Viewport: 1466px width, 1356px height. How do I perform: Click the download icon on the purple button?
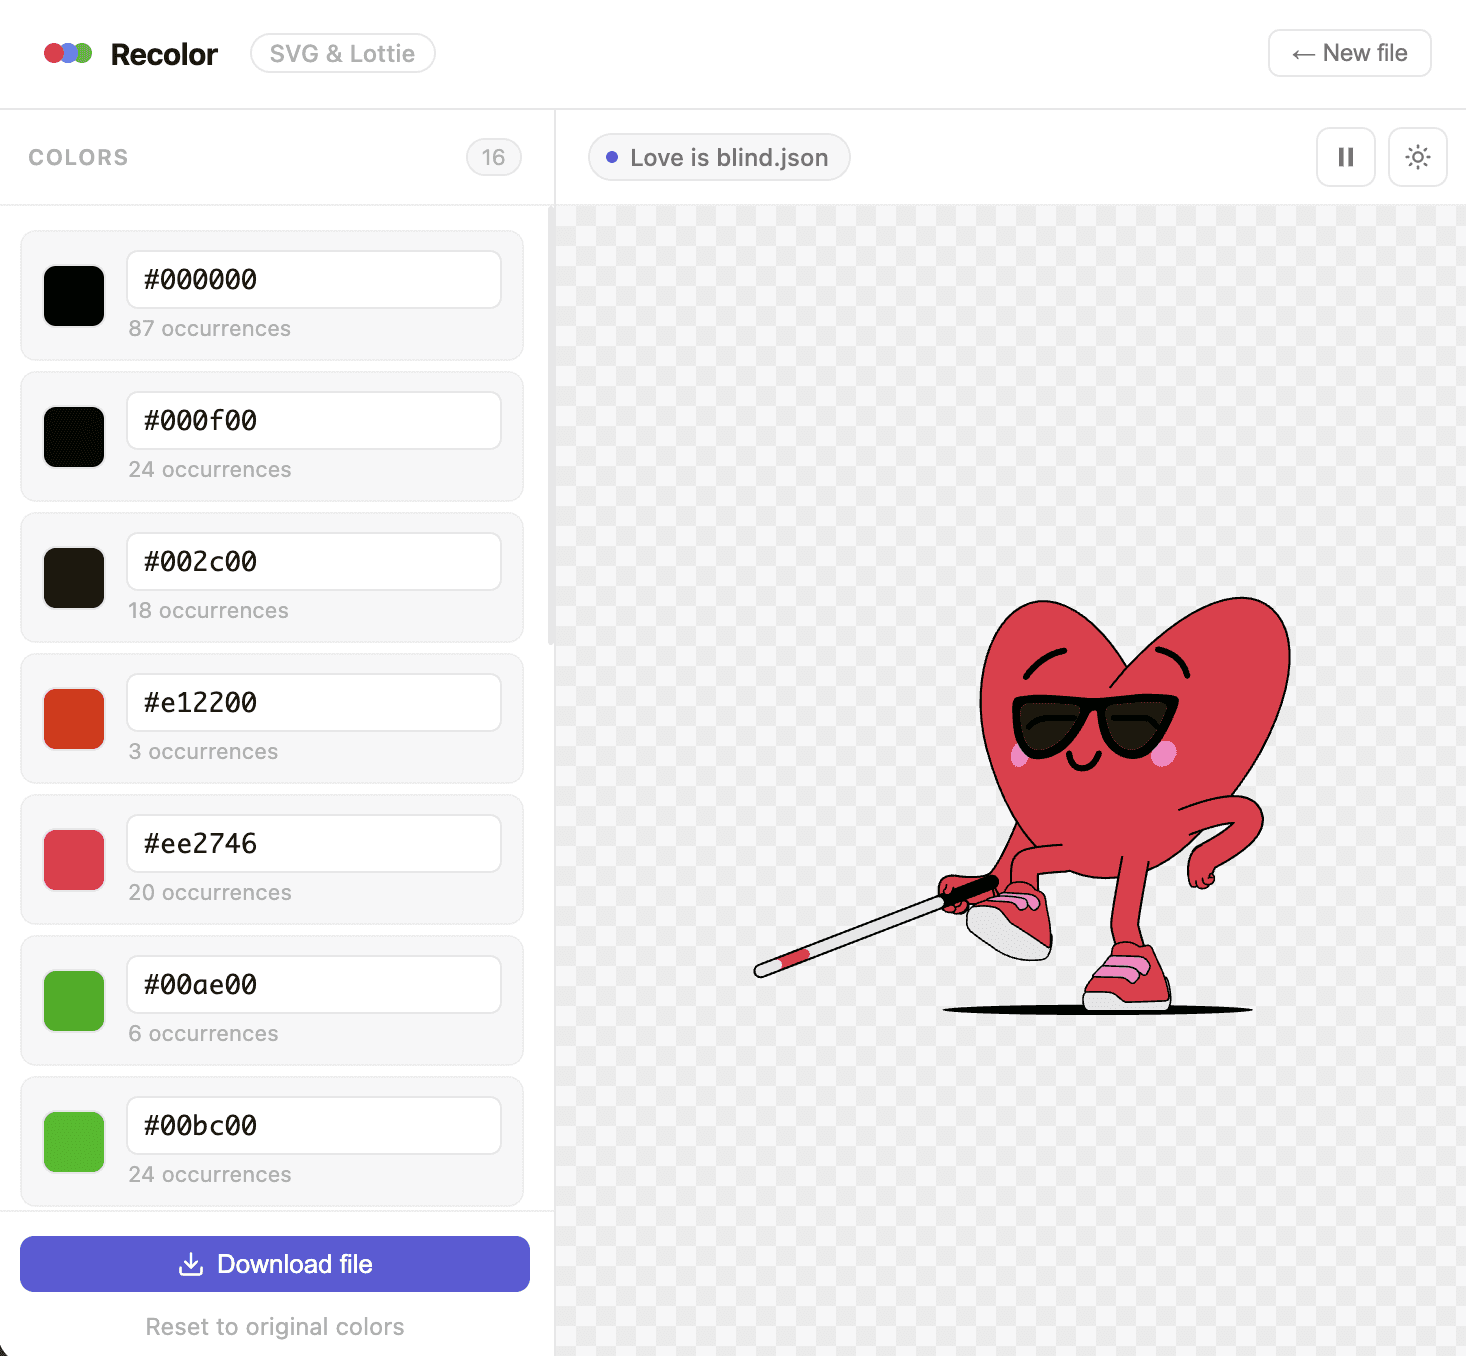pyautogui.click(x=191, y=1264)
